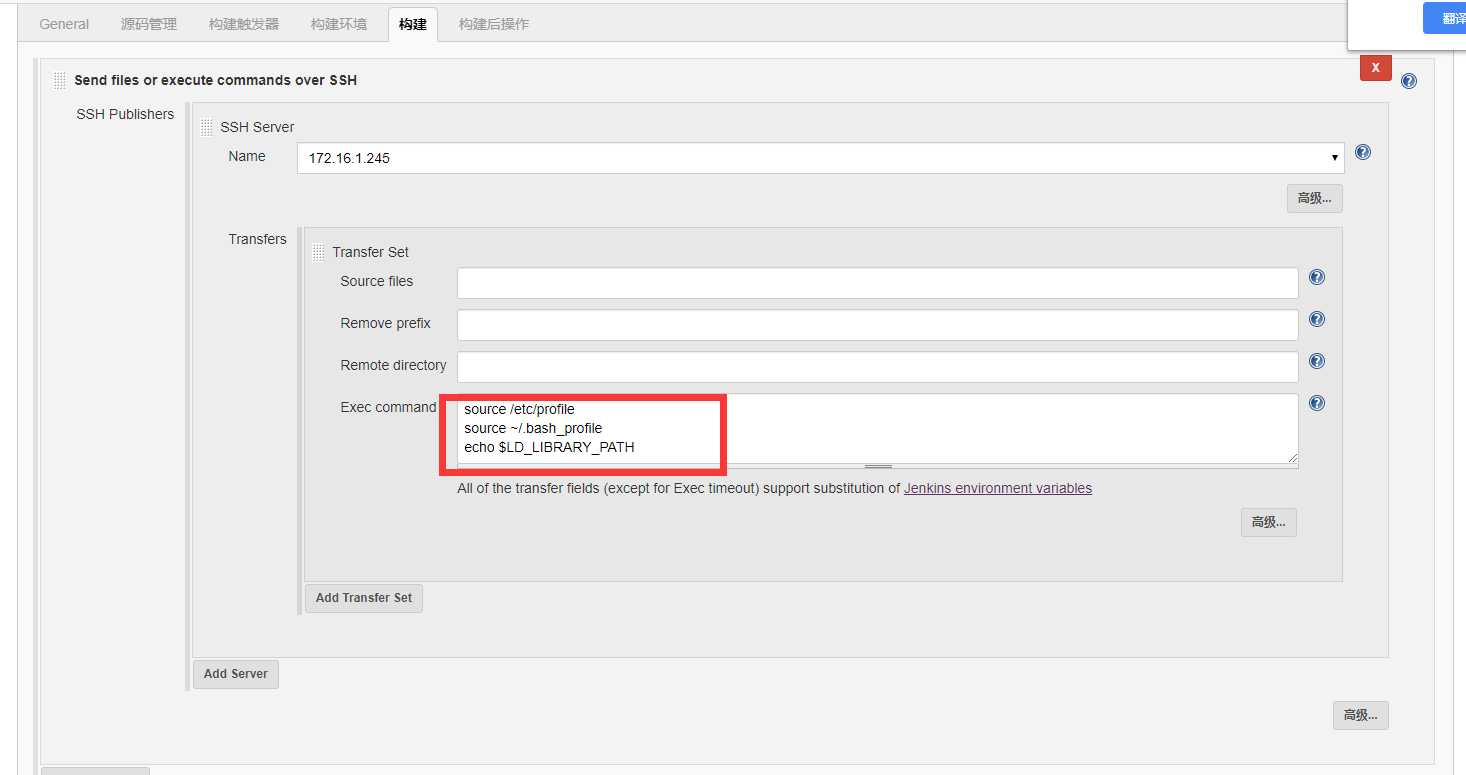Switch to the 构建环境 tab
1466x775 pixels.
tap(338, 24)
